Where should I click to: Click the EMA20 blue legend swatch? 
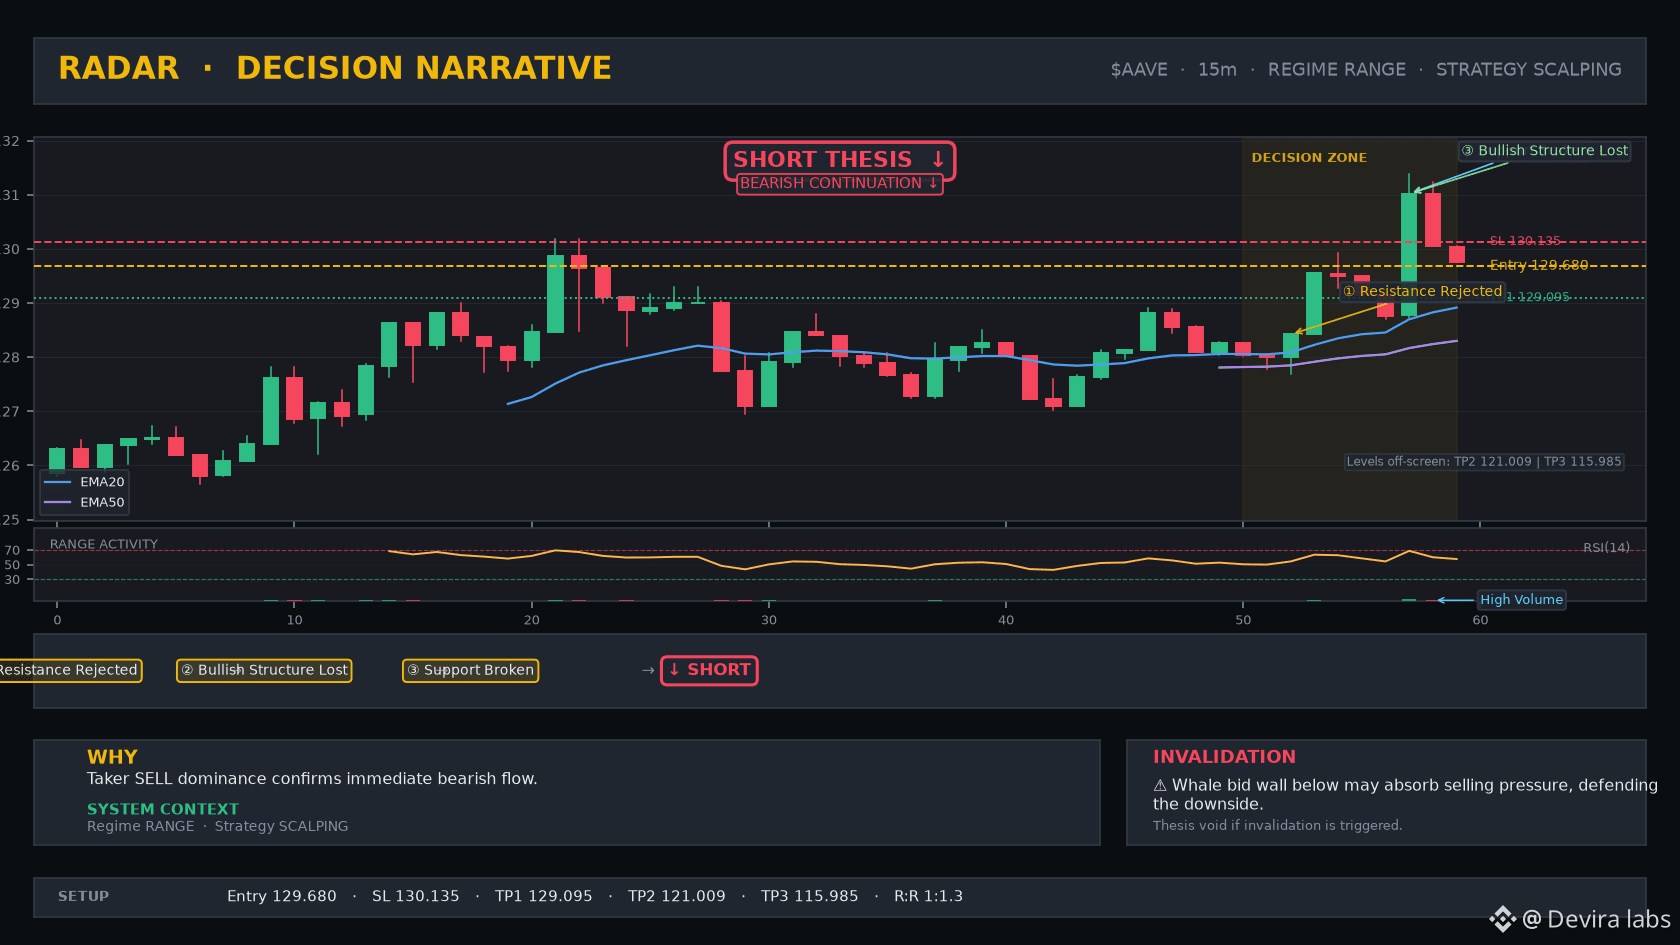tap(58, 482)
